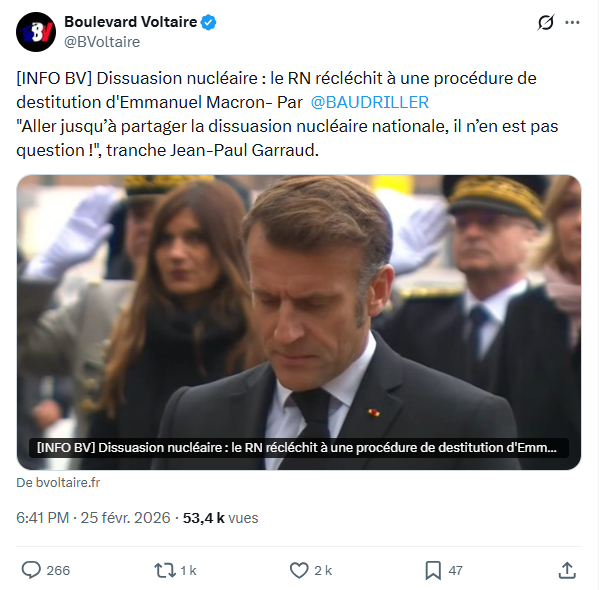Viewport: 599px width, 590px height.
Task: Open the three-dot more options menu
Action: pos(572,23)
